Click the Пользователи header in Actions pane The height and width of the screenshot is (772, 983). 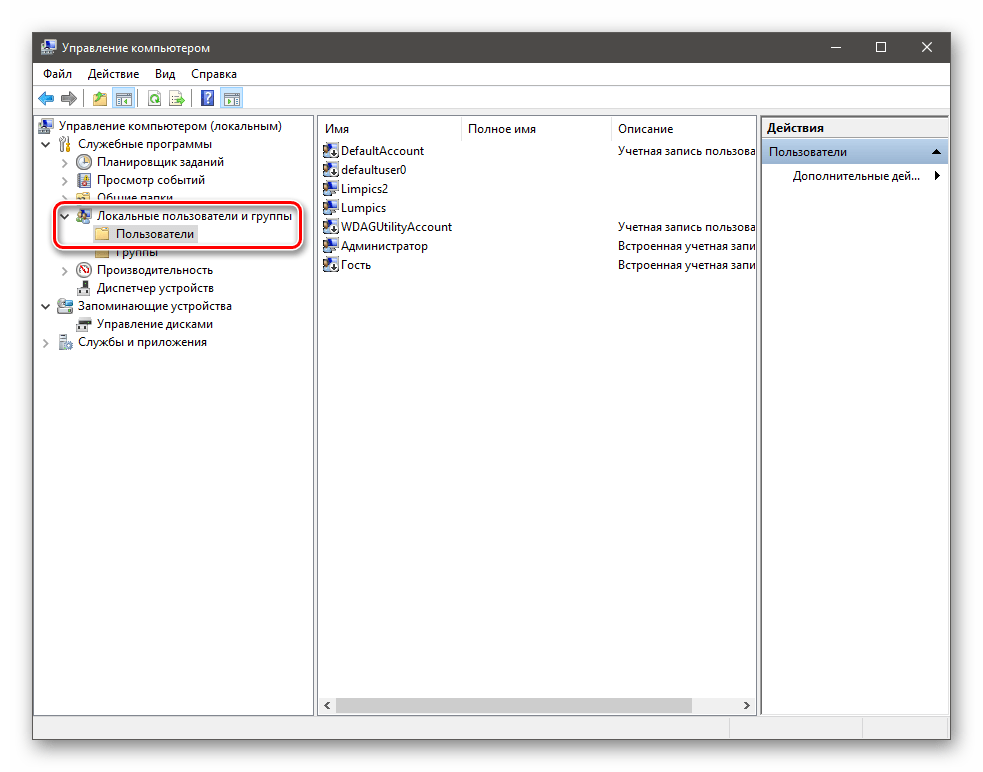point(854,152)
